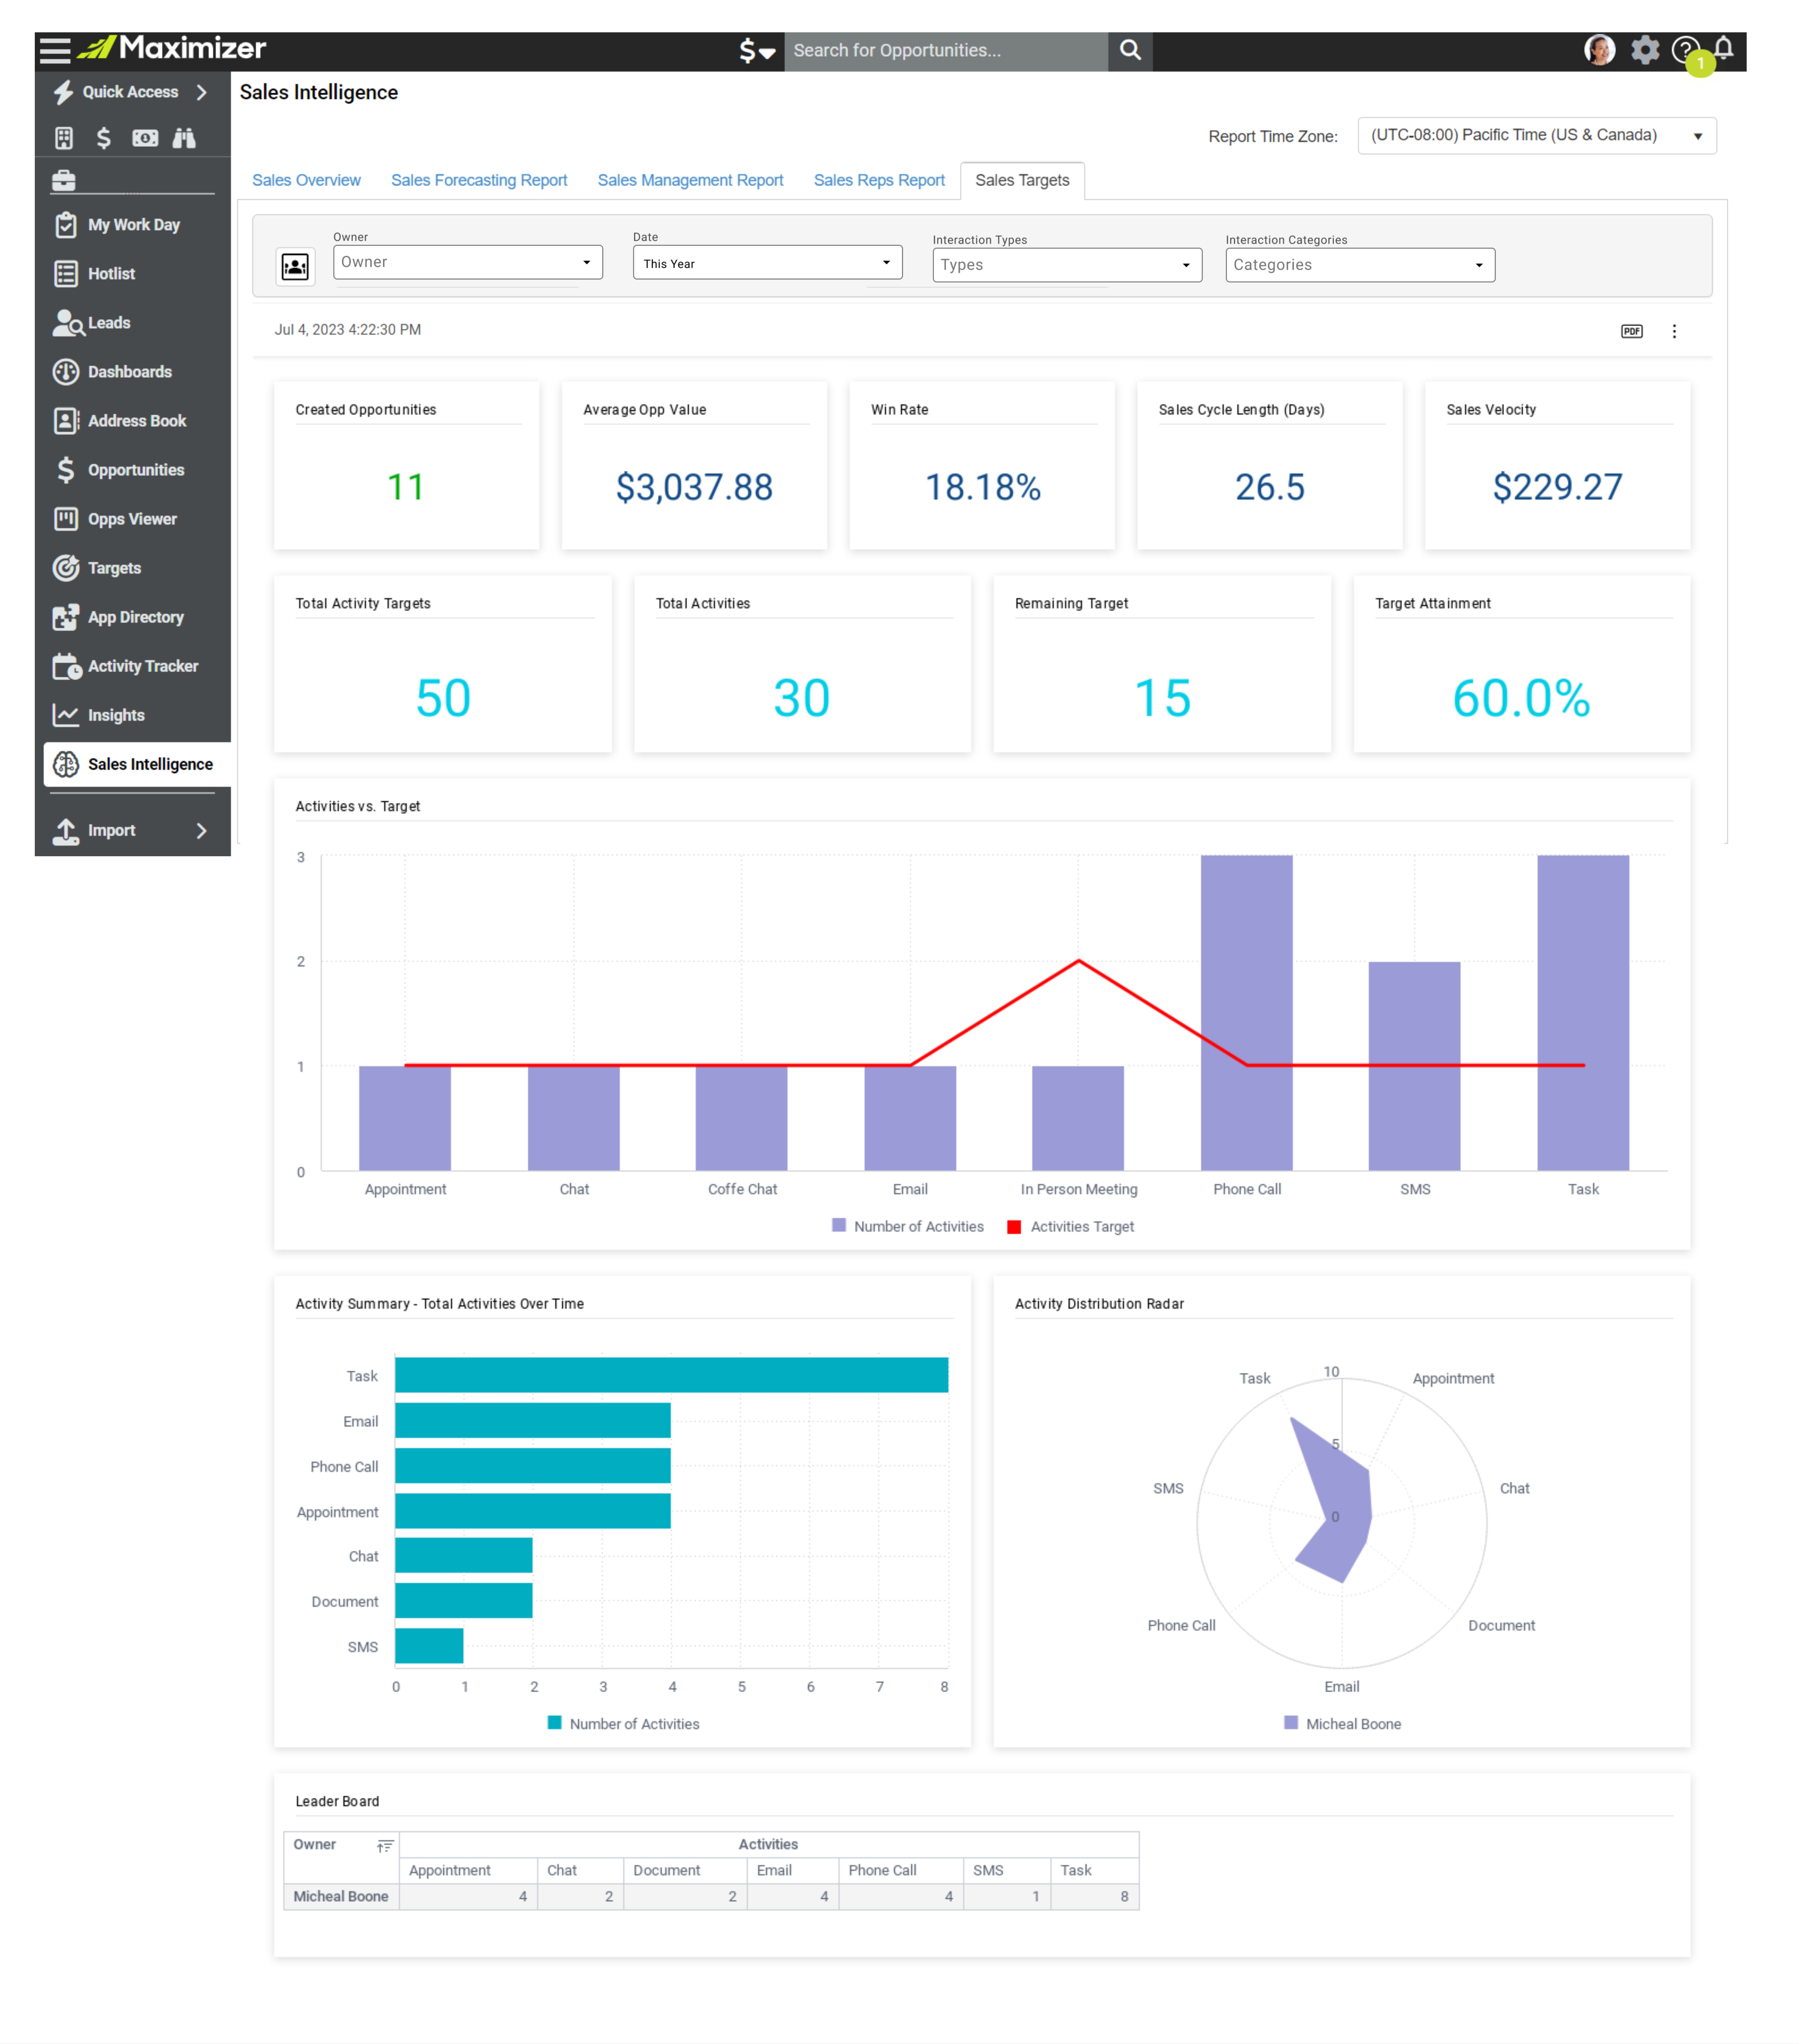Expand Quick Access menu
The width and height of the screenshot is (1799, 2044).
tap(132, 92)
